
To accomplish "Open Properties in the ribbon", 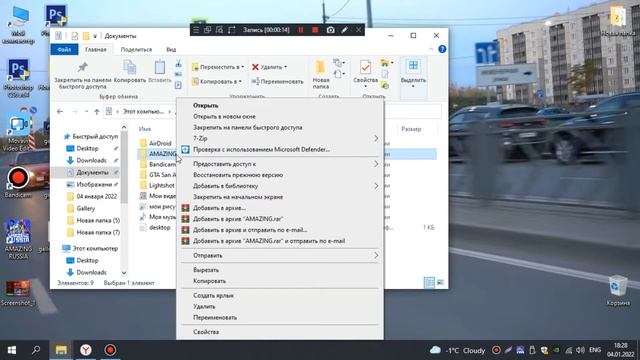I will 365,73.
